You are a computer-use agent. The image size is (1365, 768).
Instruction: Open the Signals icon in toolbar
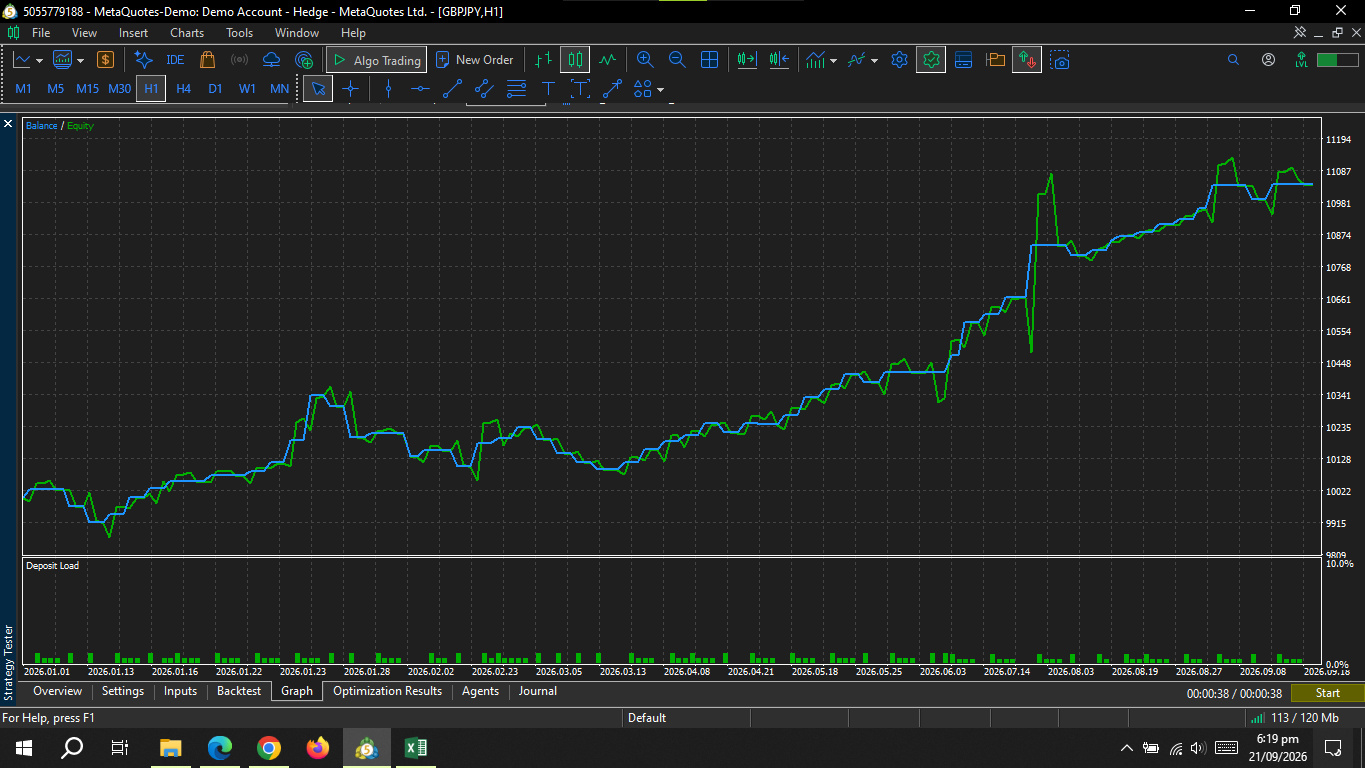point(239,60)
